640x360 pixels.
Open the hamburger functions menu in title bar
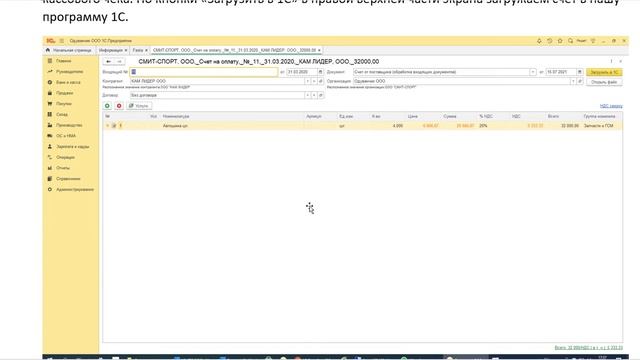coord(62,41)
